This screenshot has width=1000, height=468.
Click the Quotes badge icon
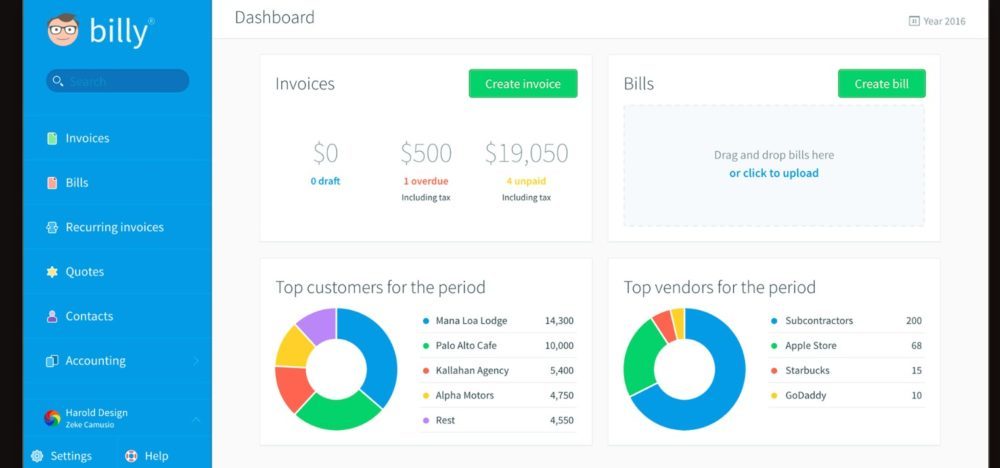pos(52,272)
